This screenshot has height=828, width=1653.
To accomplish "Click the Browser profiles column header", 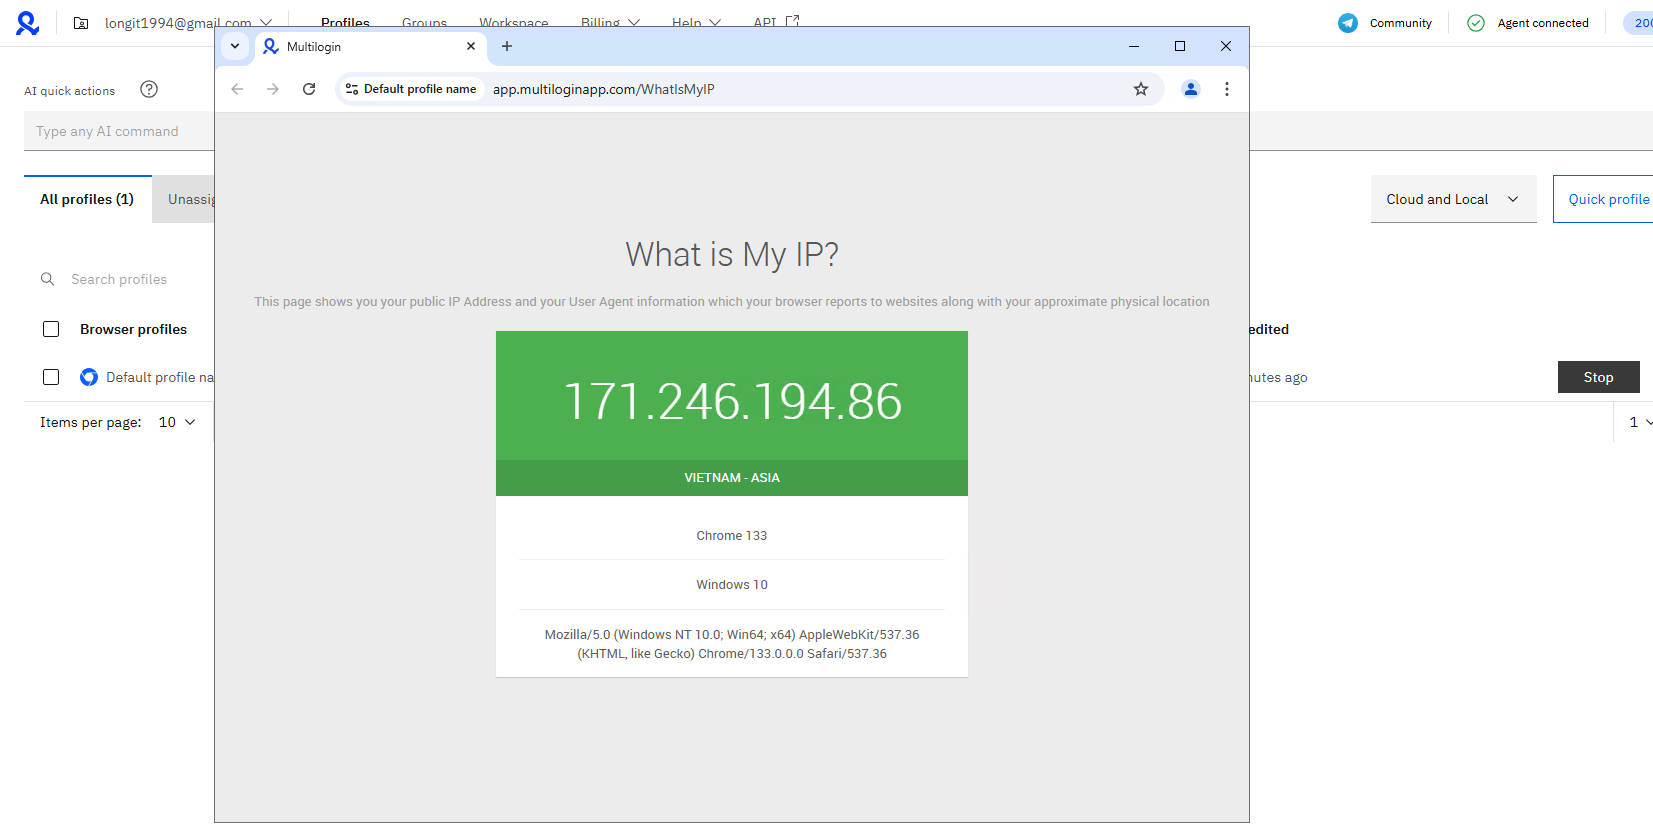I will tap(133, 329).
